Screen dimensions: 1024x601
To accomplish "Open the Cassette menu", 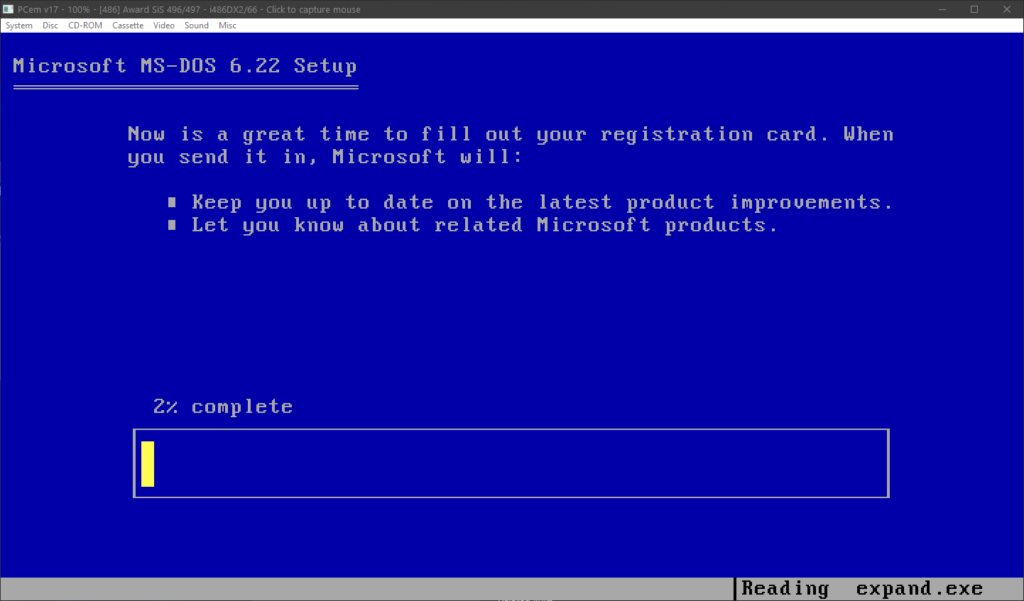I will pyautogui.click(x=127, y=25).
